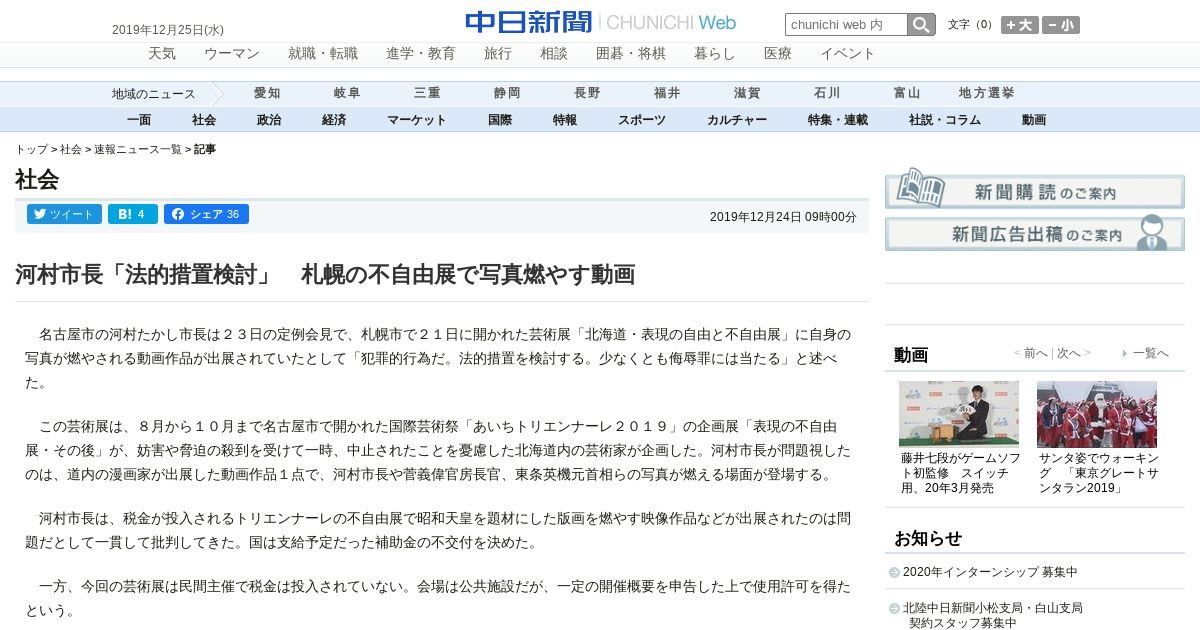1200x630 pixels.
Task: Click 社会 breadcrumb link
Action: point(71,149)
